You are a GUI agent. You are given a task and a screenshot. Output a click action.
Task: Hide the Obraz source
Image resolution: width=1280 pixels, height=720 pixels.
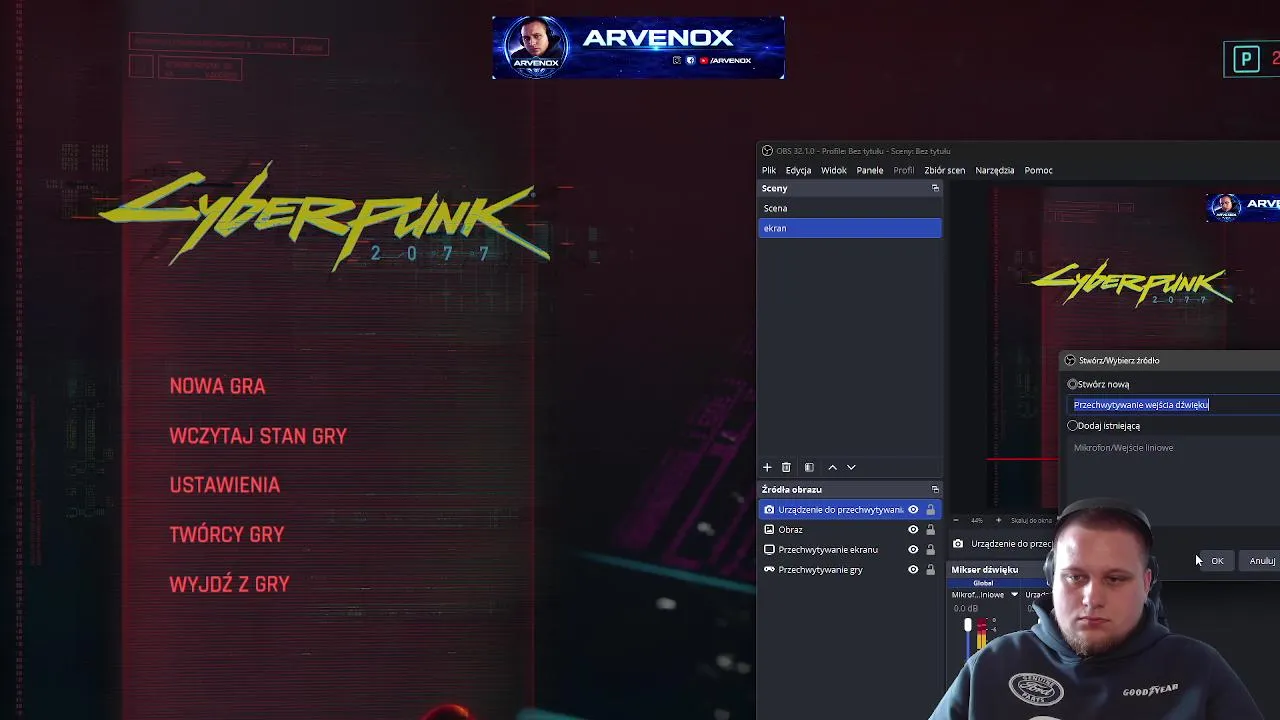[913, 530]
